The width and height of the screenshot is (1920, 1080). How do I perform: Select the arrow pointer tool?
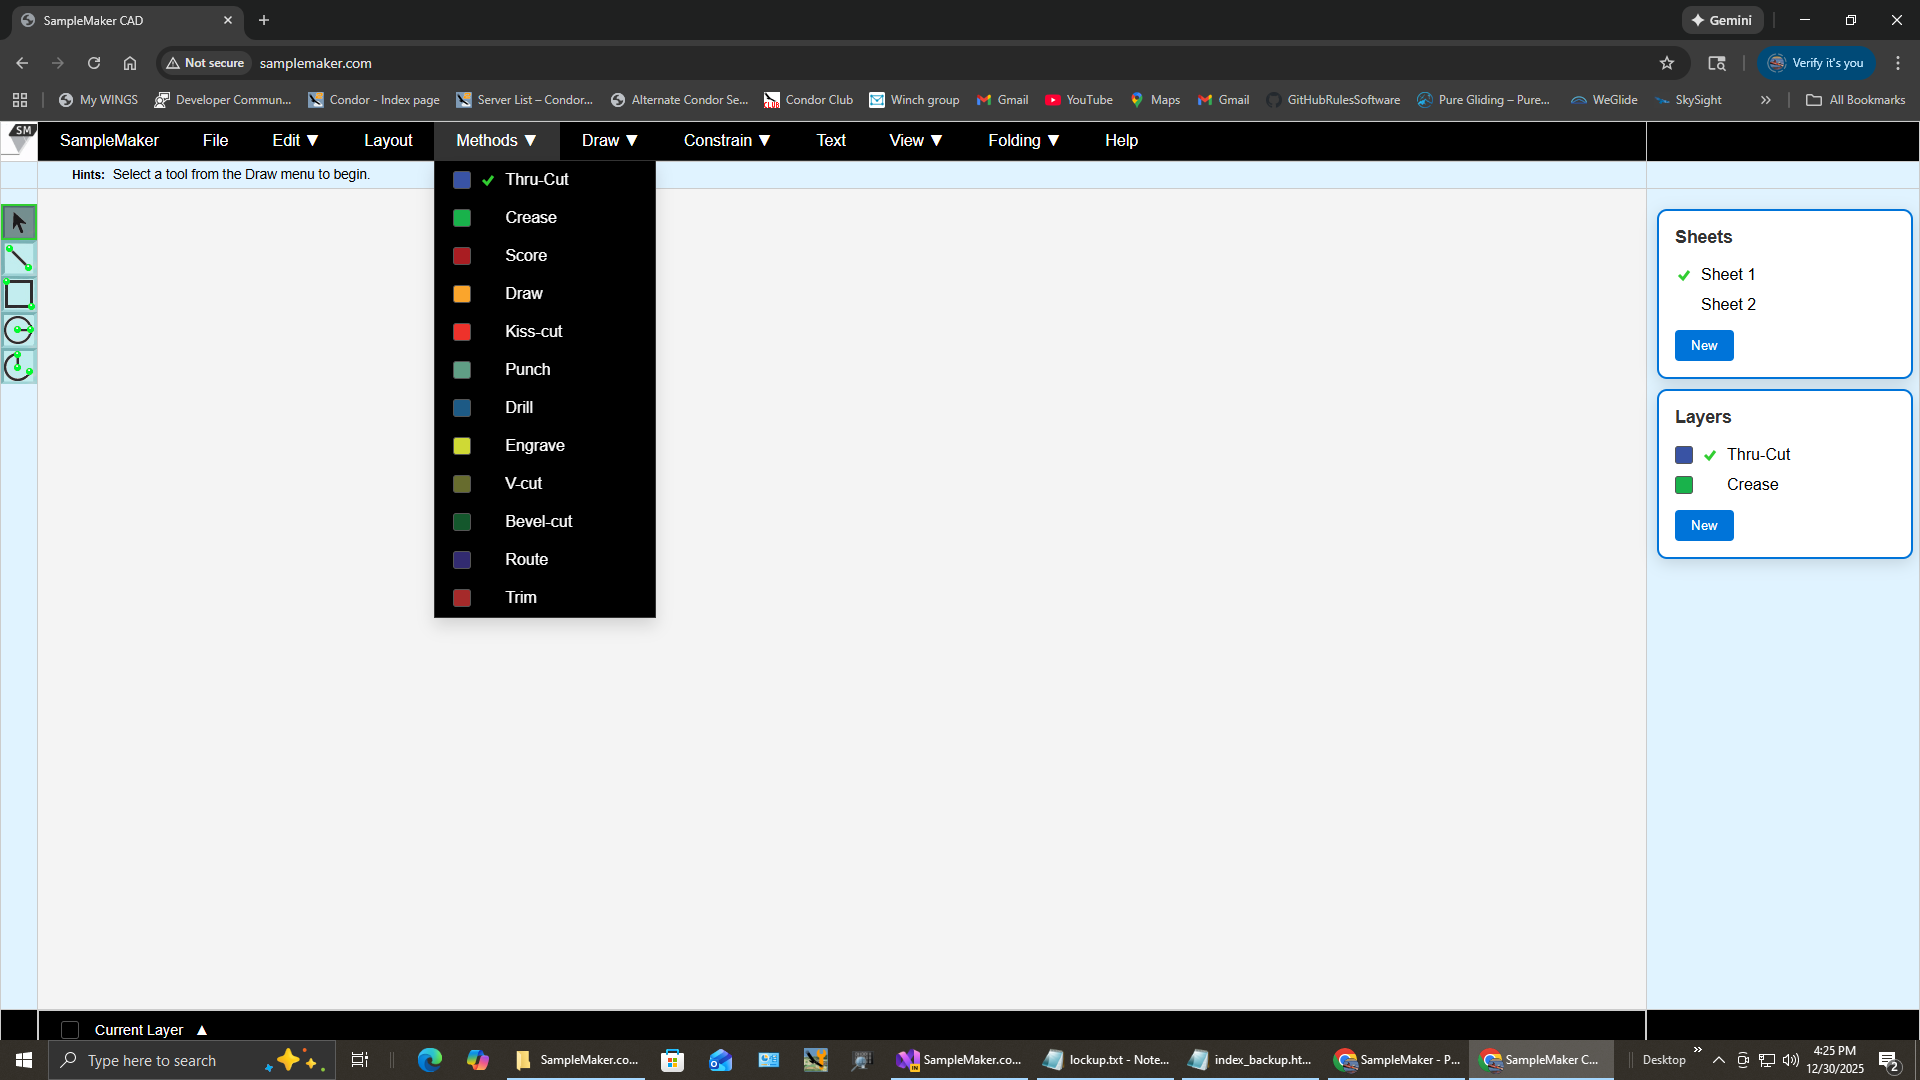click(19, 222)
